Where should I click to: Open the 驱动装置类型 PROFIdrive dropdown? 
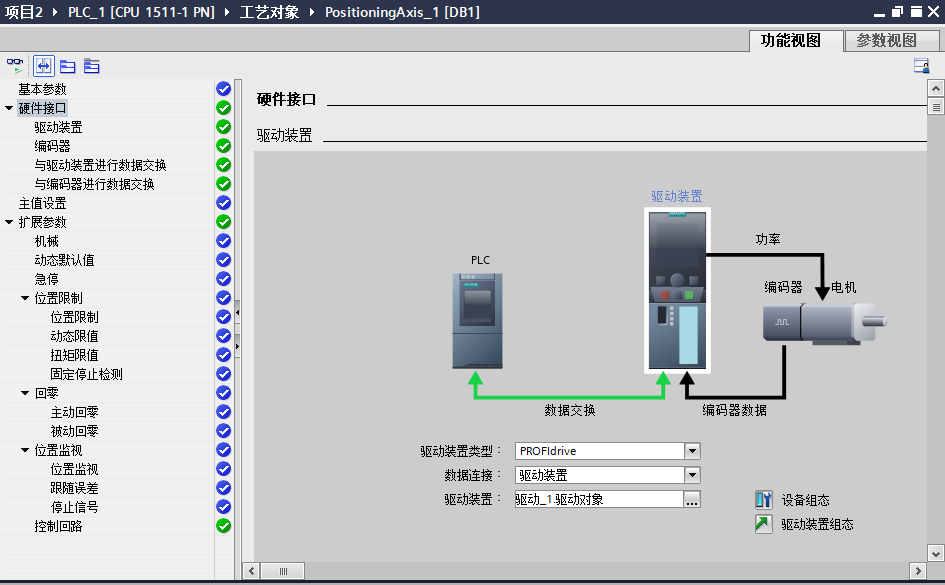[x=692, y=451]
